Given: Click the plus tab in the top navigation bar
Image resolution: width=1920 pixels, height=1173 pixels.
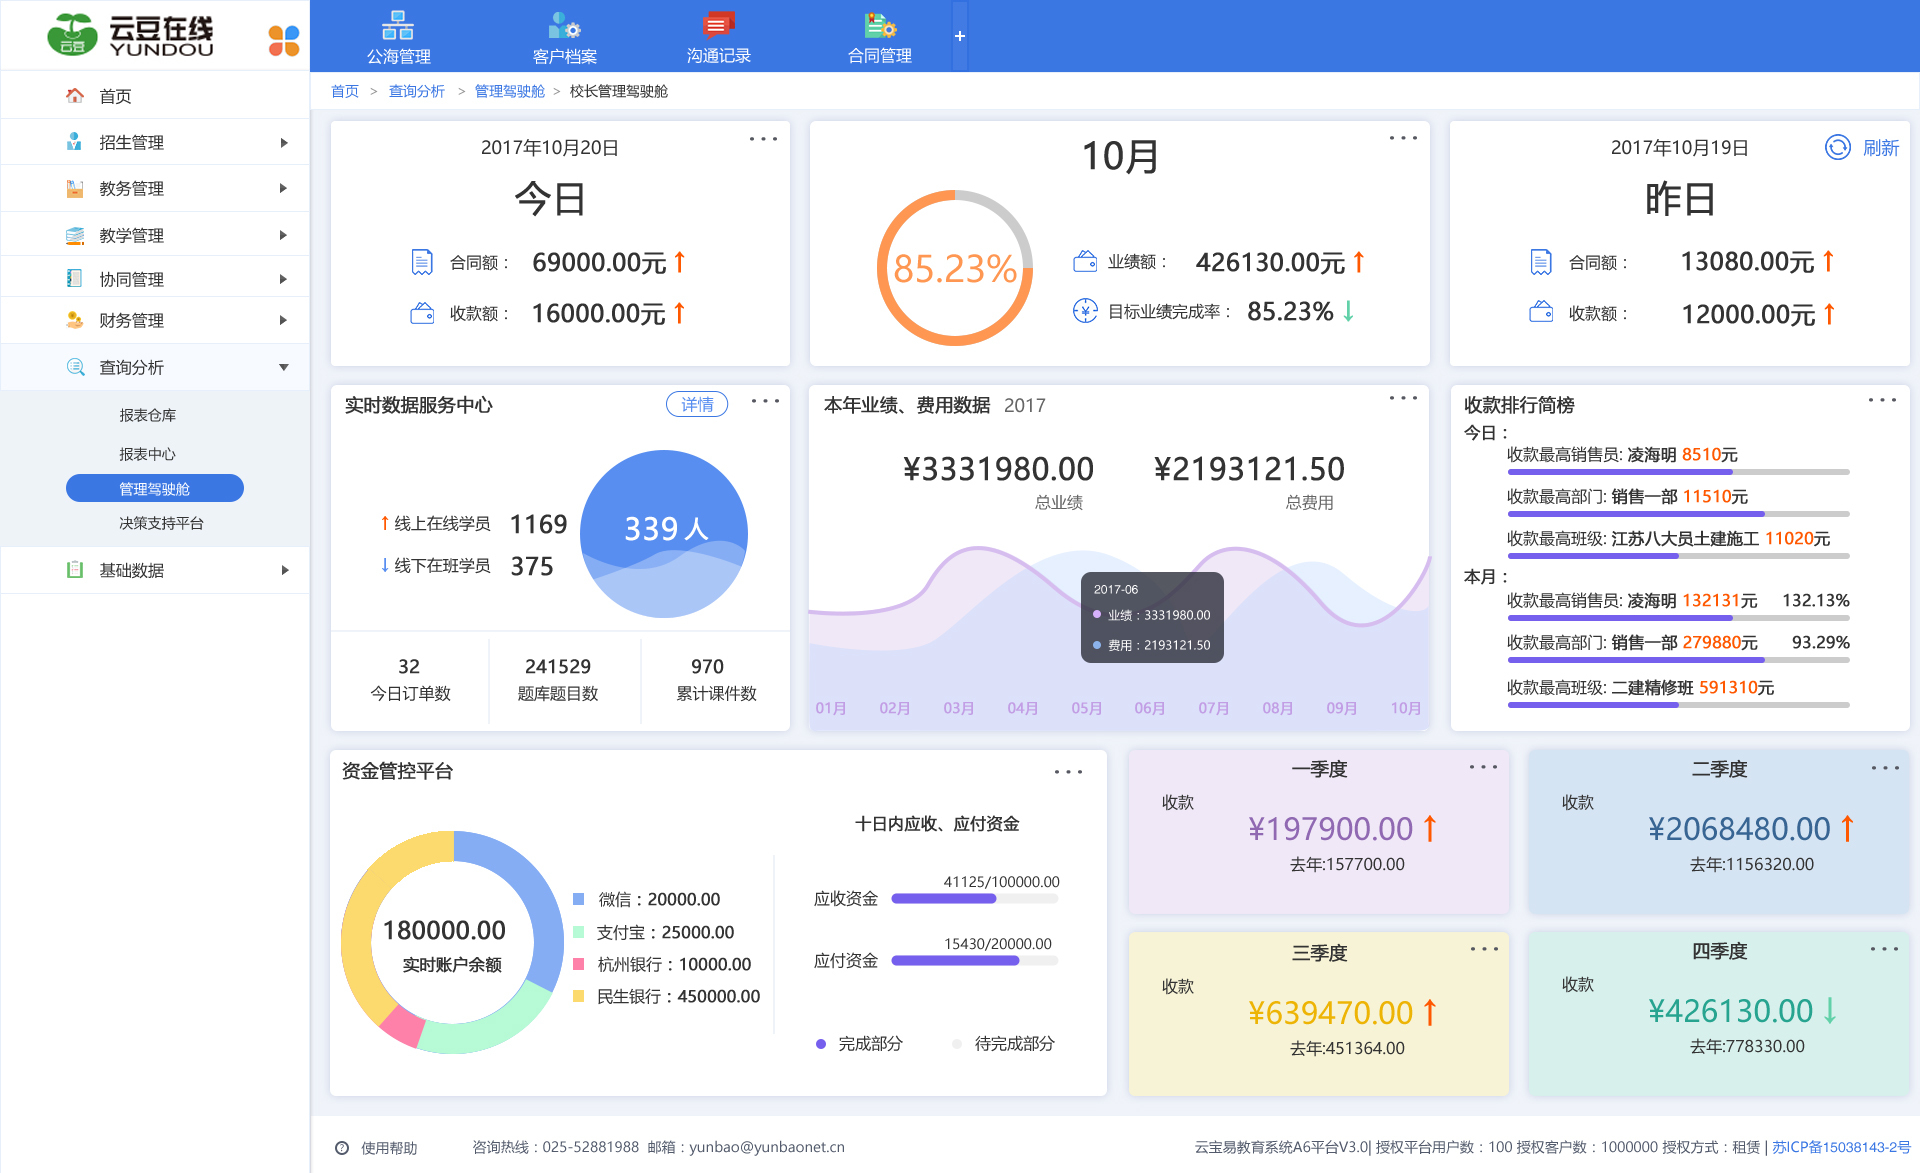Looking at the screenshot, I should (959, 35).
